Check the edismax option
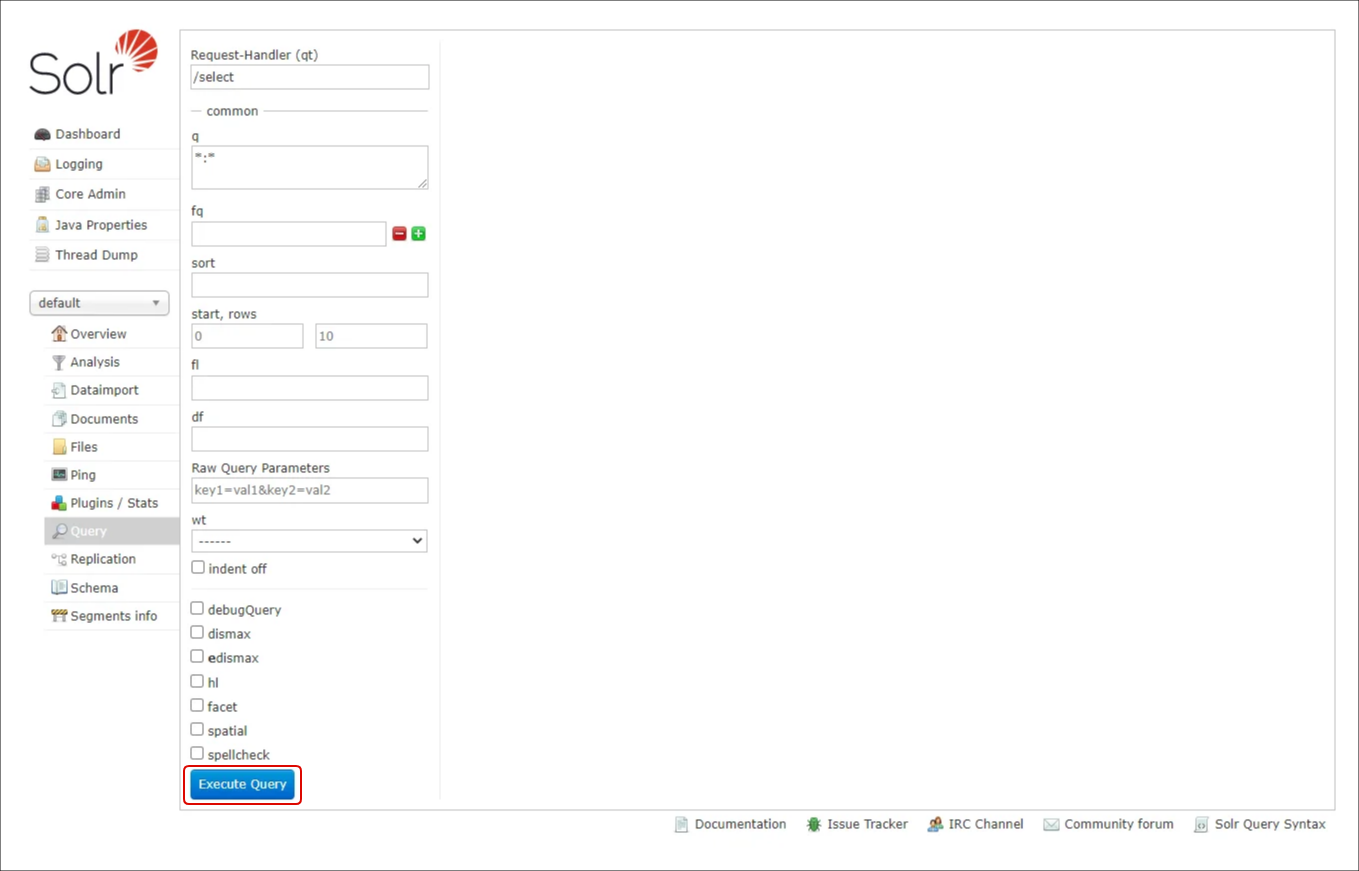 [x=197, y=656]
